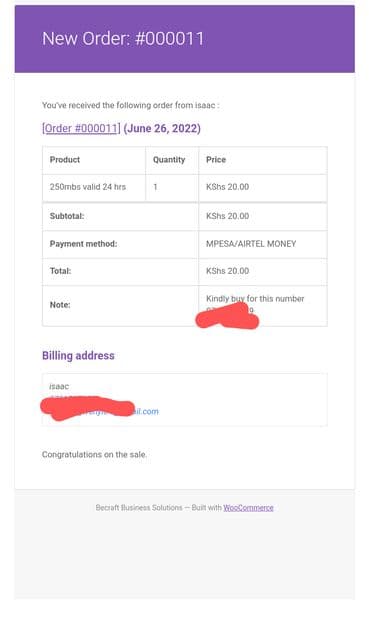Select the New Order: #000011 header title

pos(123,39)
